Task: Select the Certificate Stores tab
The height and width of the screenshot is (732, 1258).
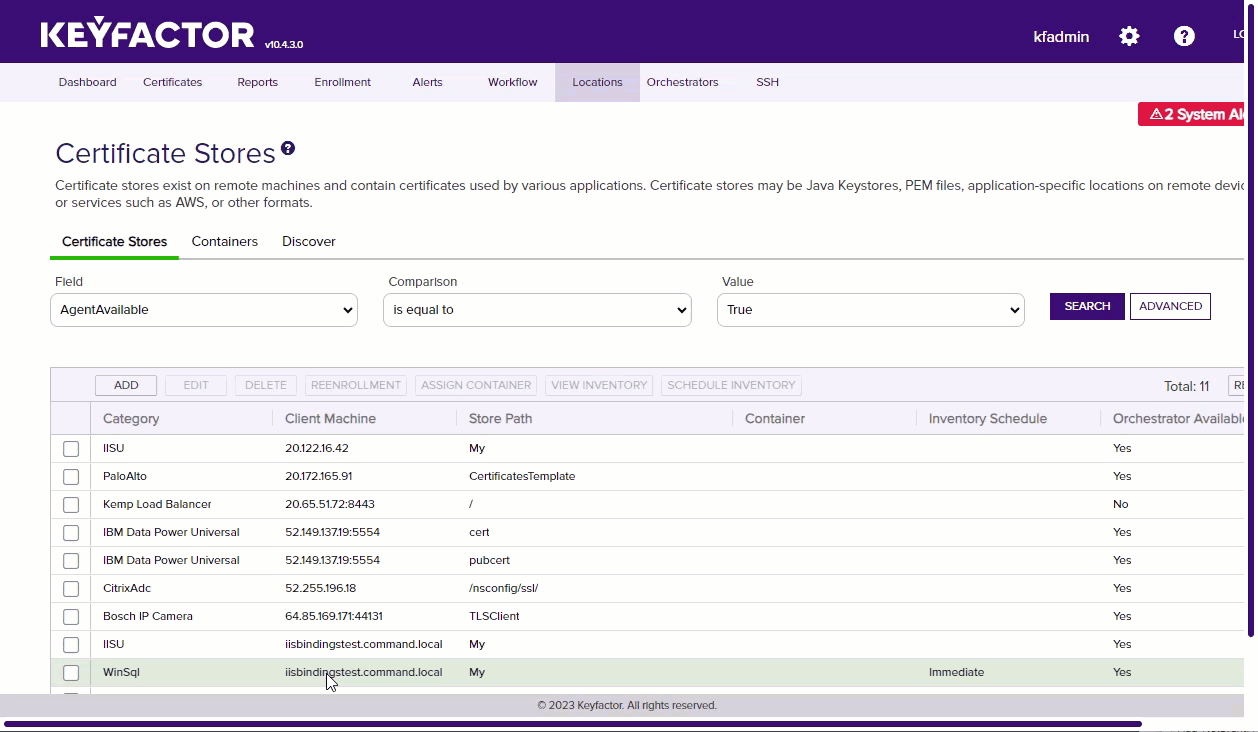Action: [115, 241]
